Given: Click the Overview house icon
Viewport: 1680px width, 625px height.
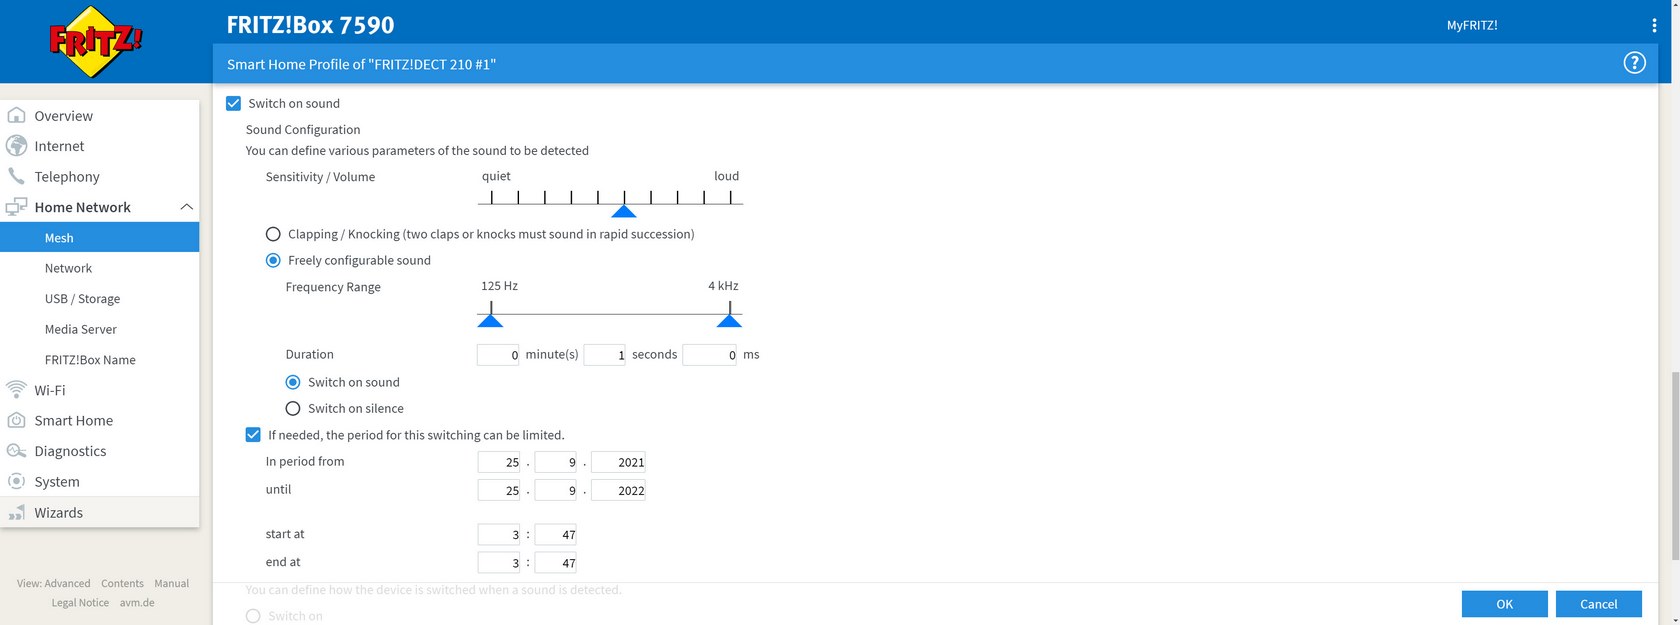Looking at the screenshot, I should pos(16,115).
